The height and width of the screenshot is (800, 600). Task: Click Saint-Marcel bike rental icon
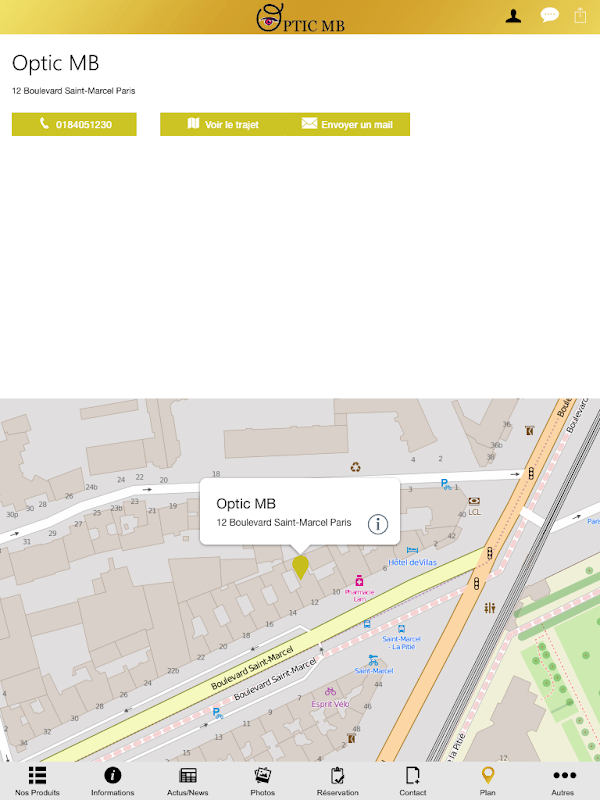pyautogui.click(x=373, y=661)
